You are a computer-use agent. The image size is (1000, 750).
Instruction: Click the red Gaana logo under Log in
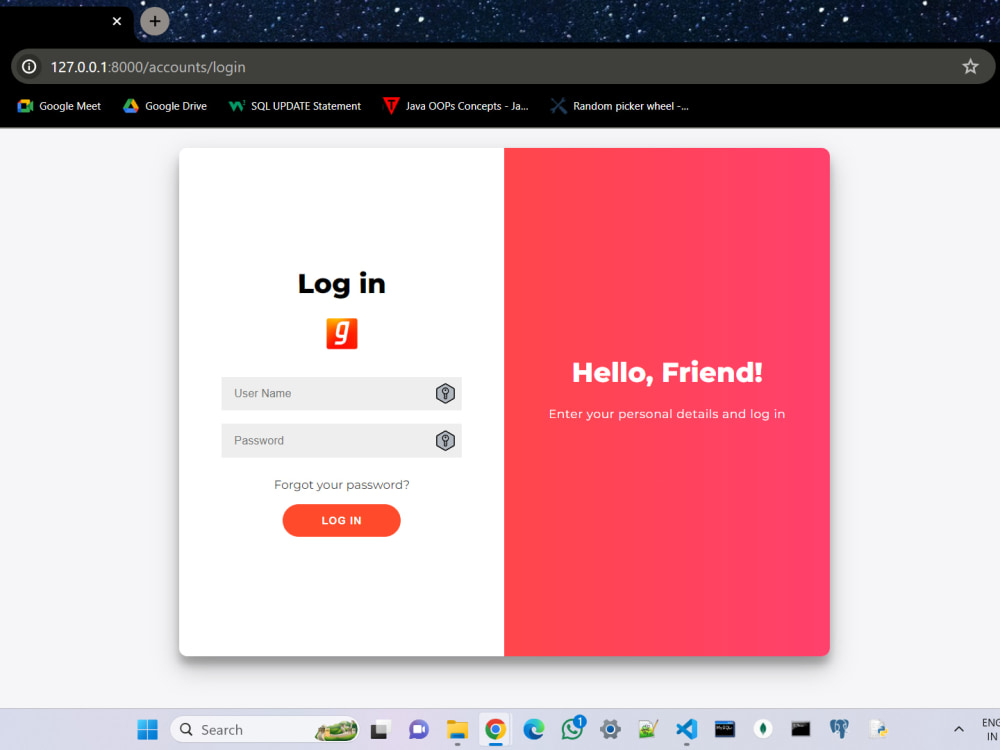[x=342, y=334]
